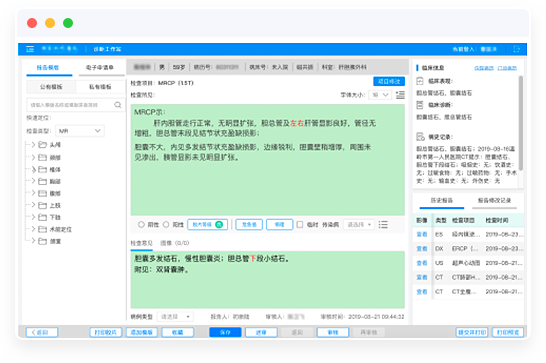Screen dimensions: 546x363
Task: Click the 提交并打印 button
Action: pos(472,332)
